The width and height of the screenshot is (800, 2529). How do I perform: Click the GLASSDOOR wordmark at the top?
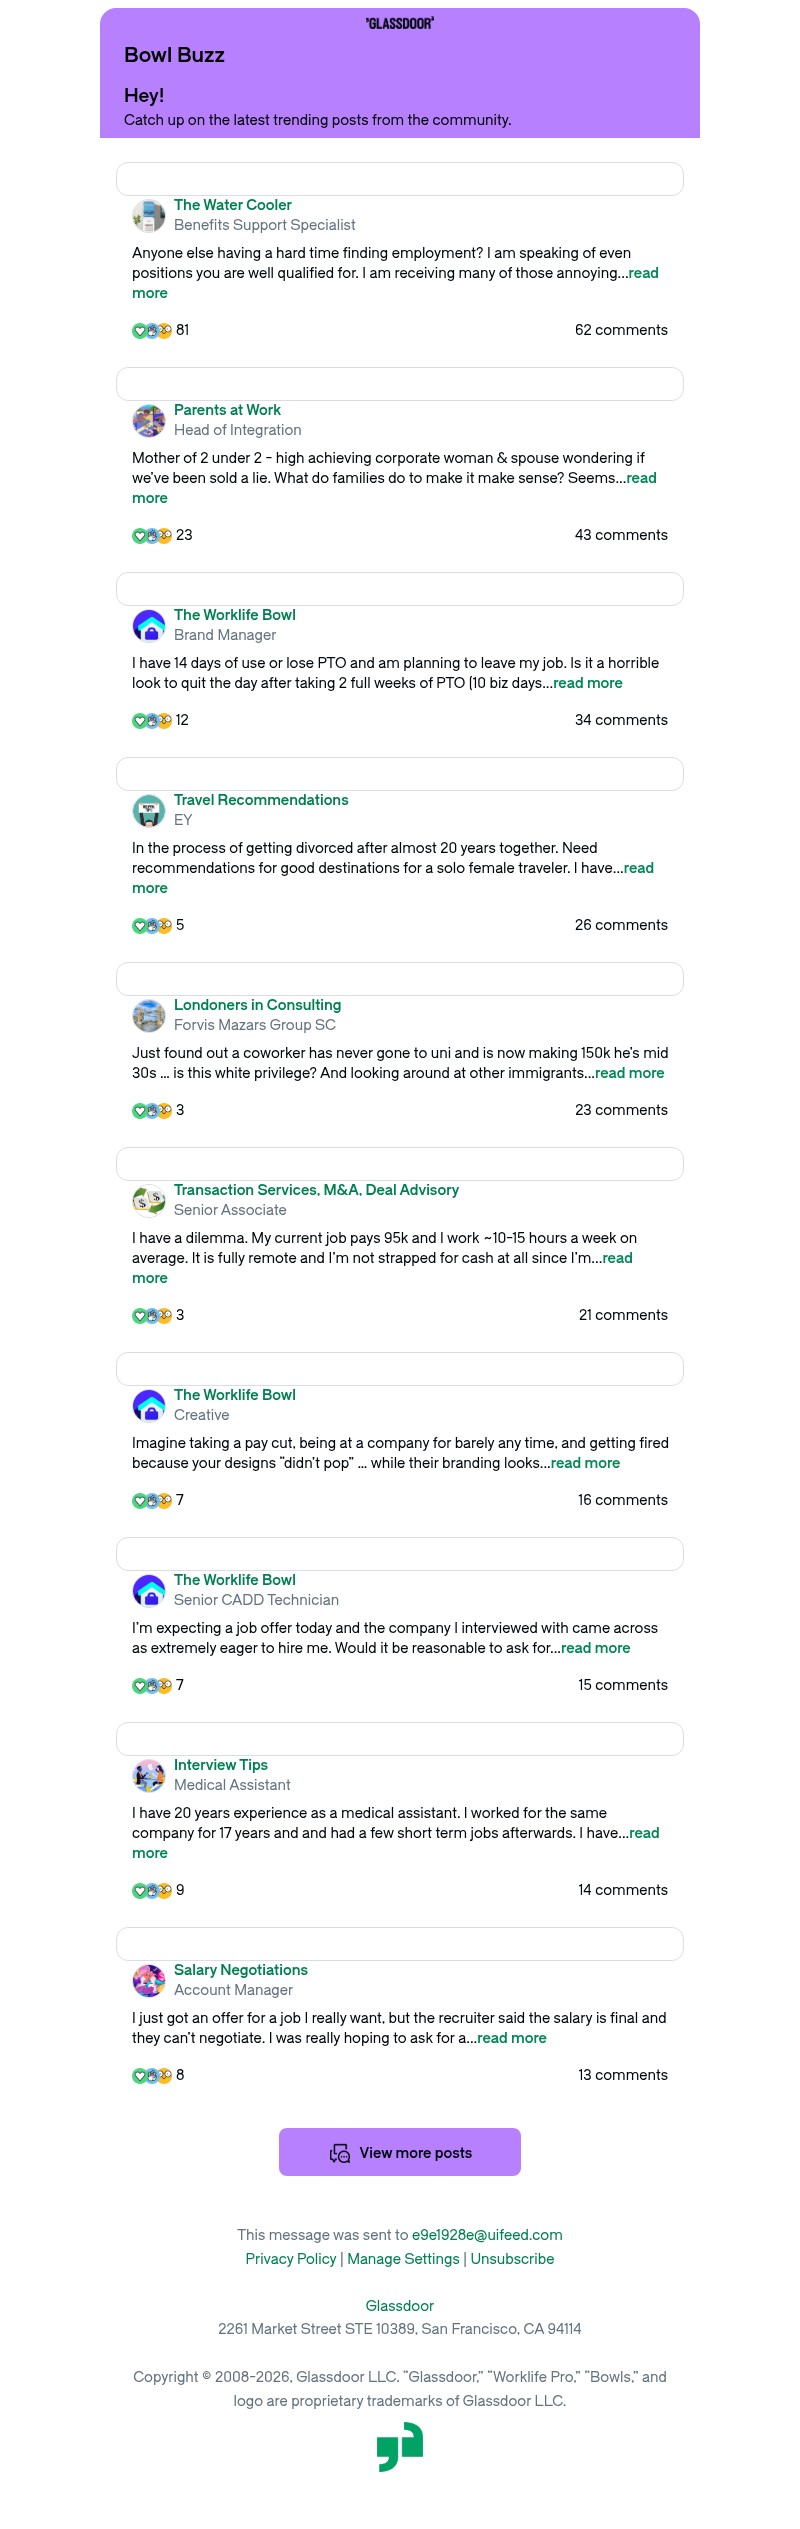(x=400, y=24)
